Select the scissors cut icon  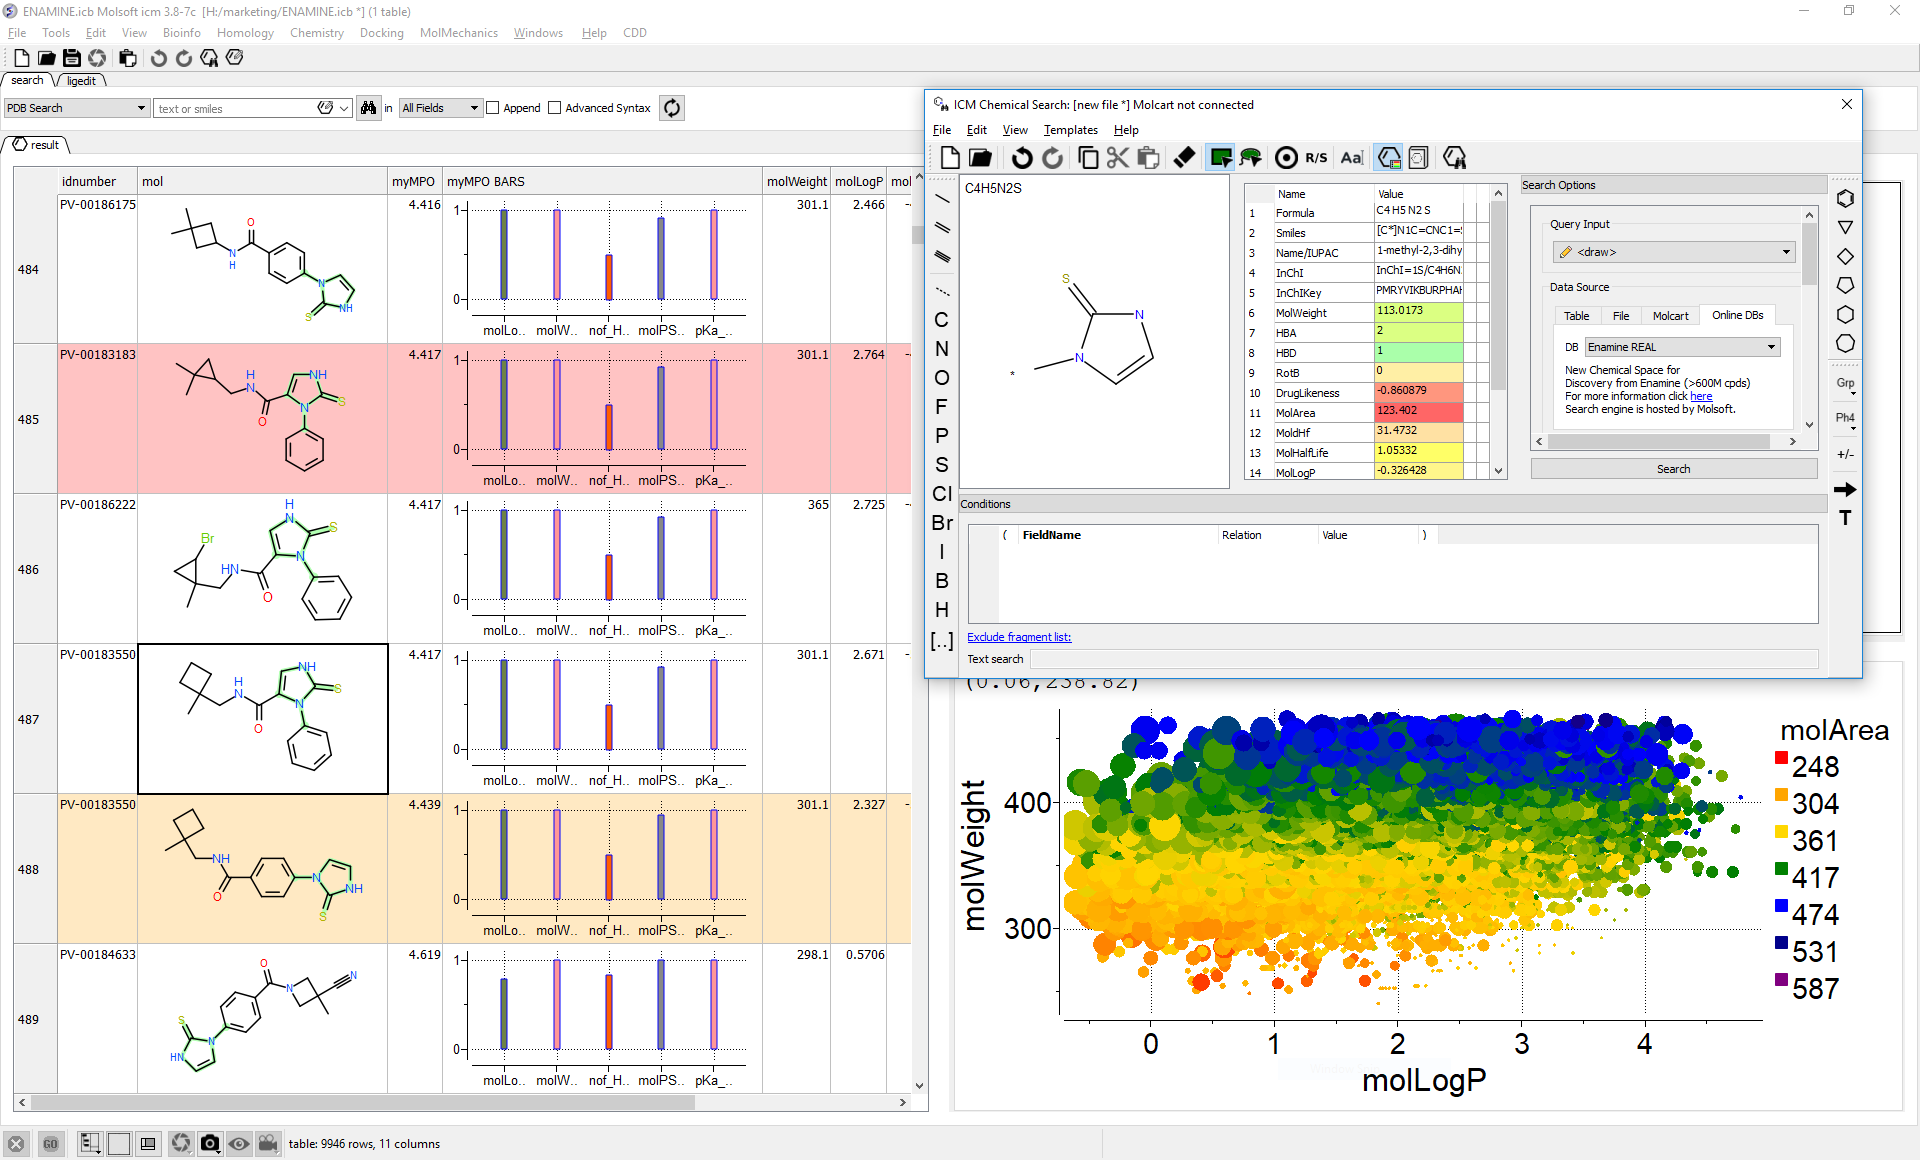coord(1118,158)
